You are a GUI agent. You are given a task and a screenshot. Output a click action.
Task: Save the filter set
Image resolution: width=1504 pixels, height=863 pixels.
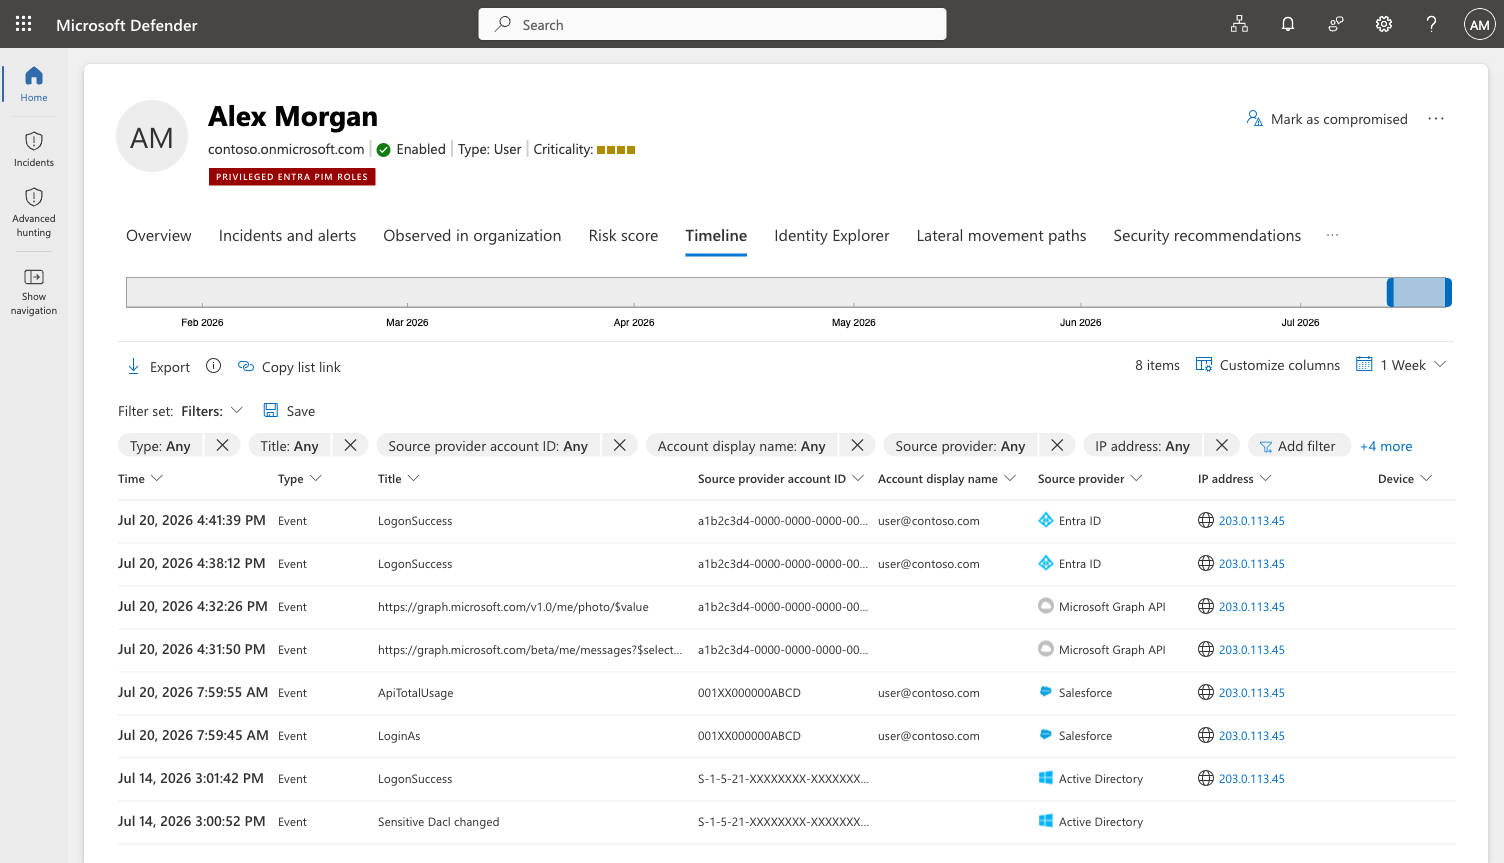tap(289, 411)
